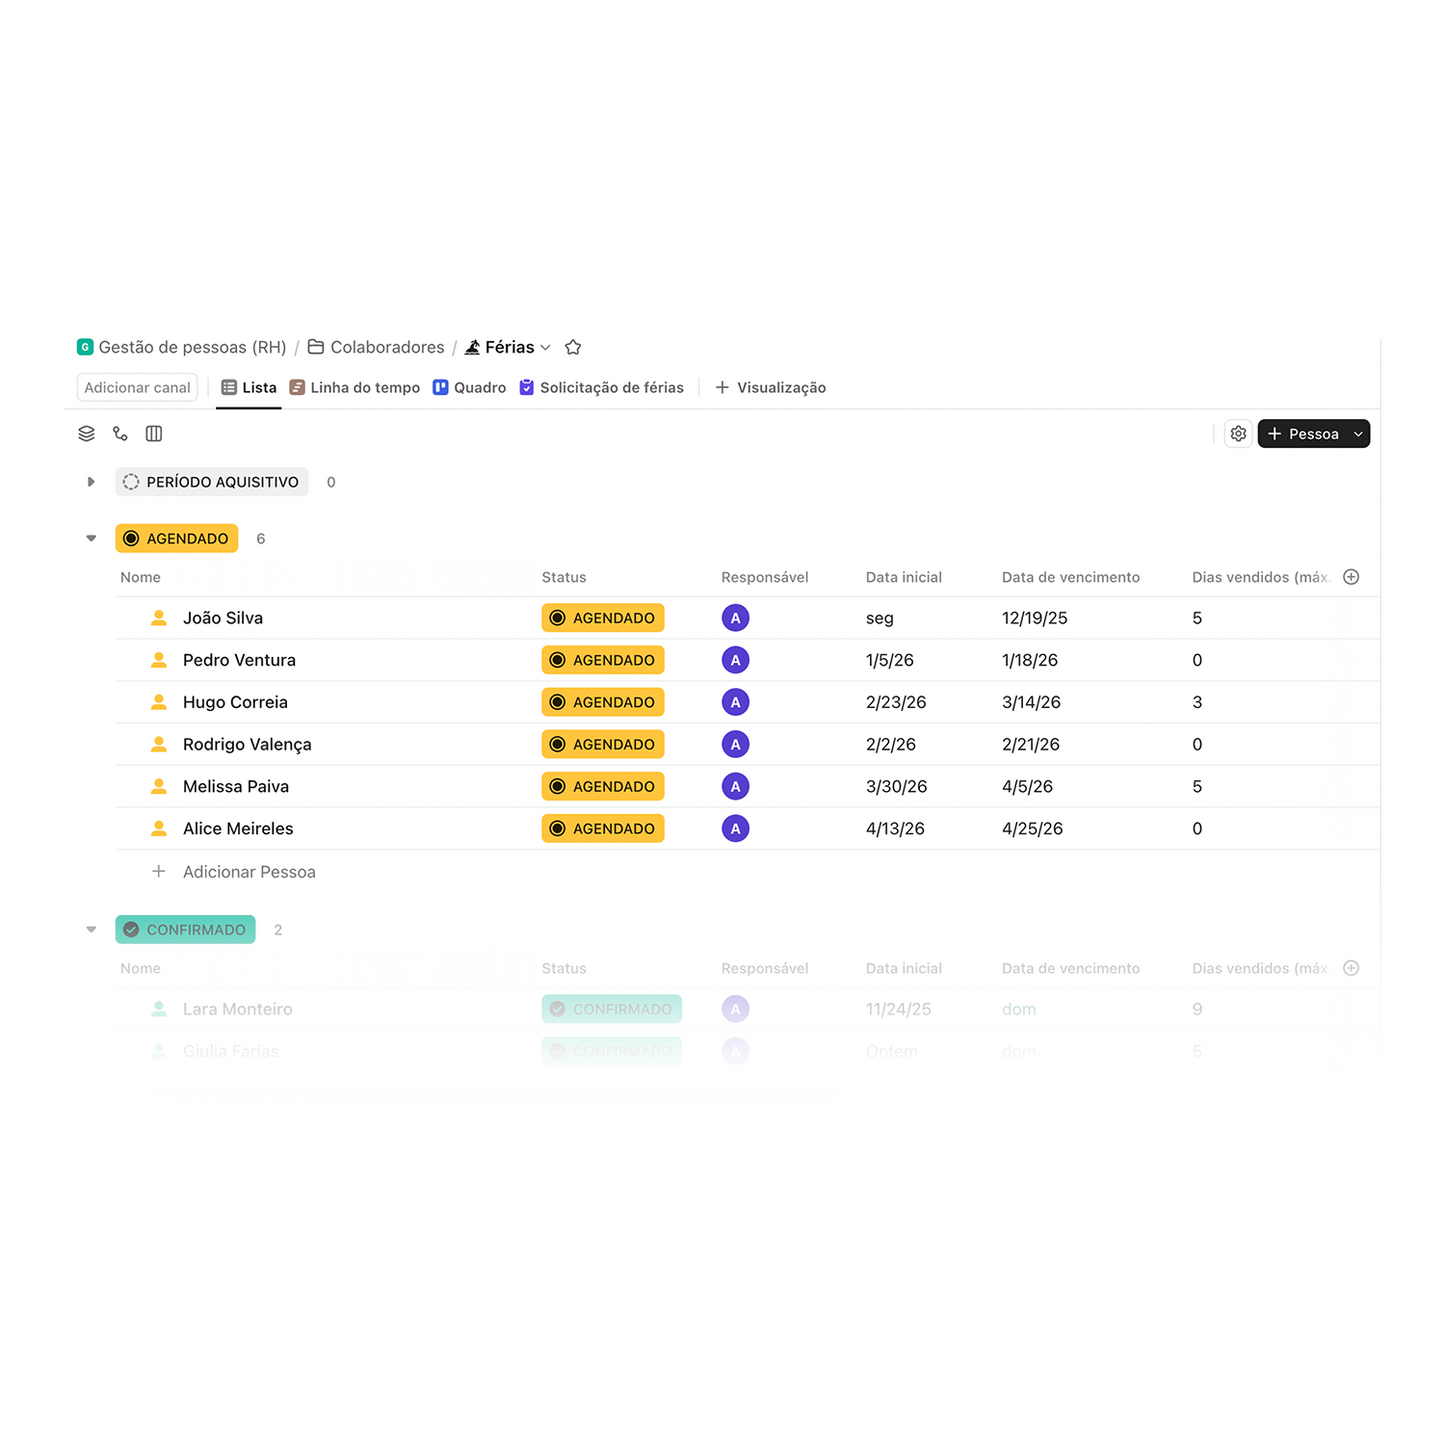Click the Adicionar canal button
Viewport: 1445px width, 1445px height.
(137, 388)
